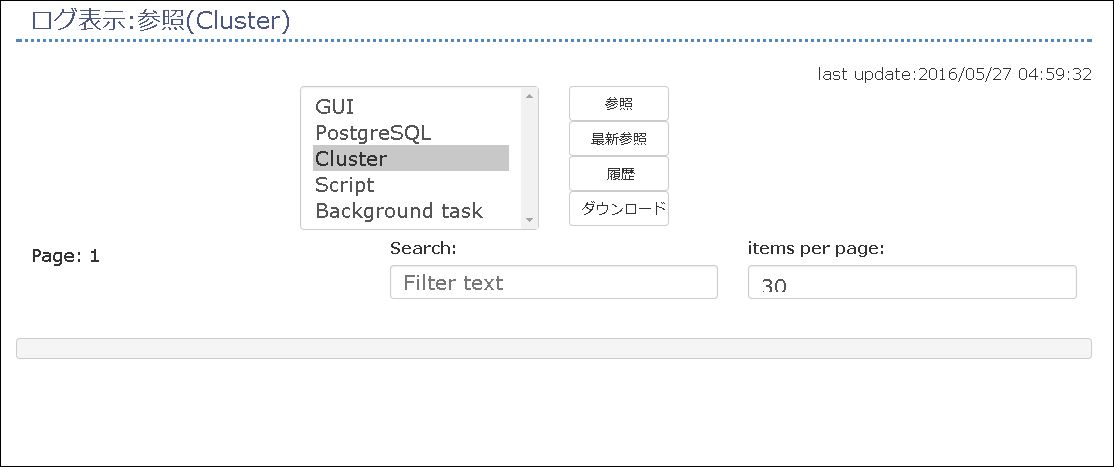Click the Search: label
Screen dimensions: 1114x467
coord(422,248)
